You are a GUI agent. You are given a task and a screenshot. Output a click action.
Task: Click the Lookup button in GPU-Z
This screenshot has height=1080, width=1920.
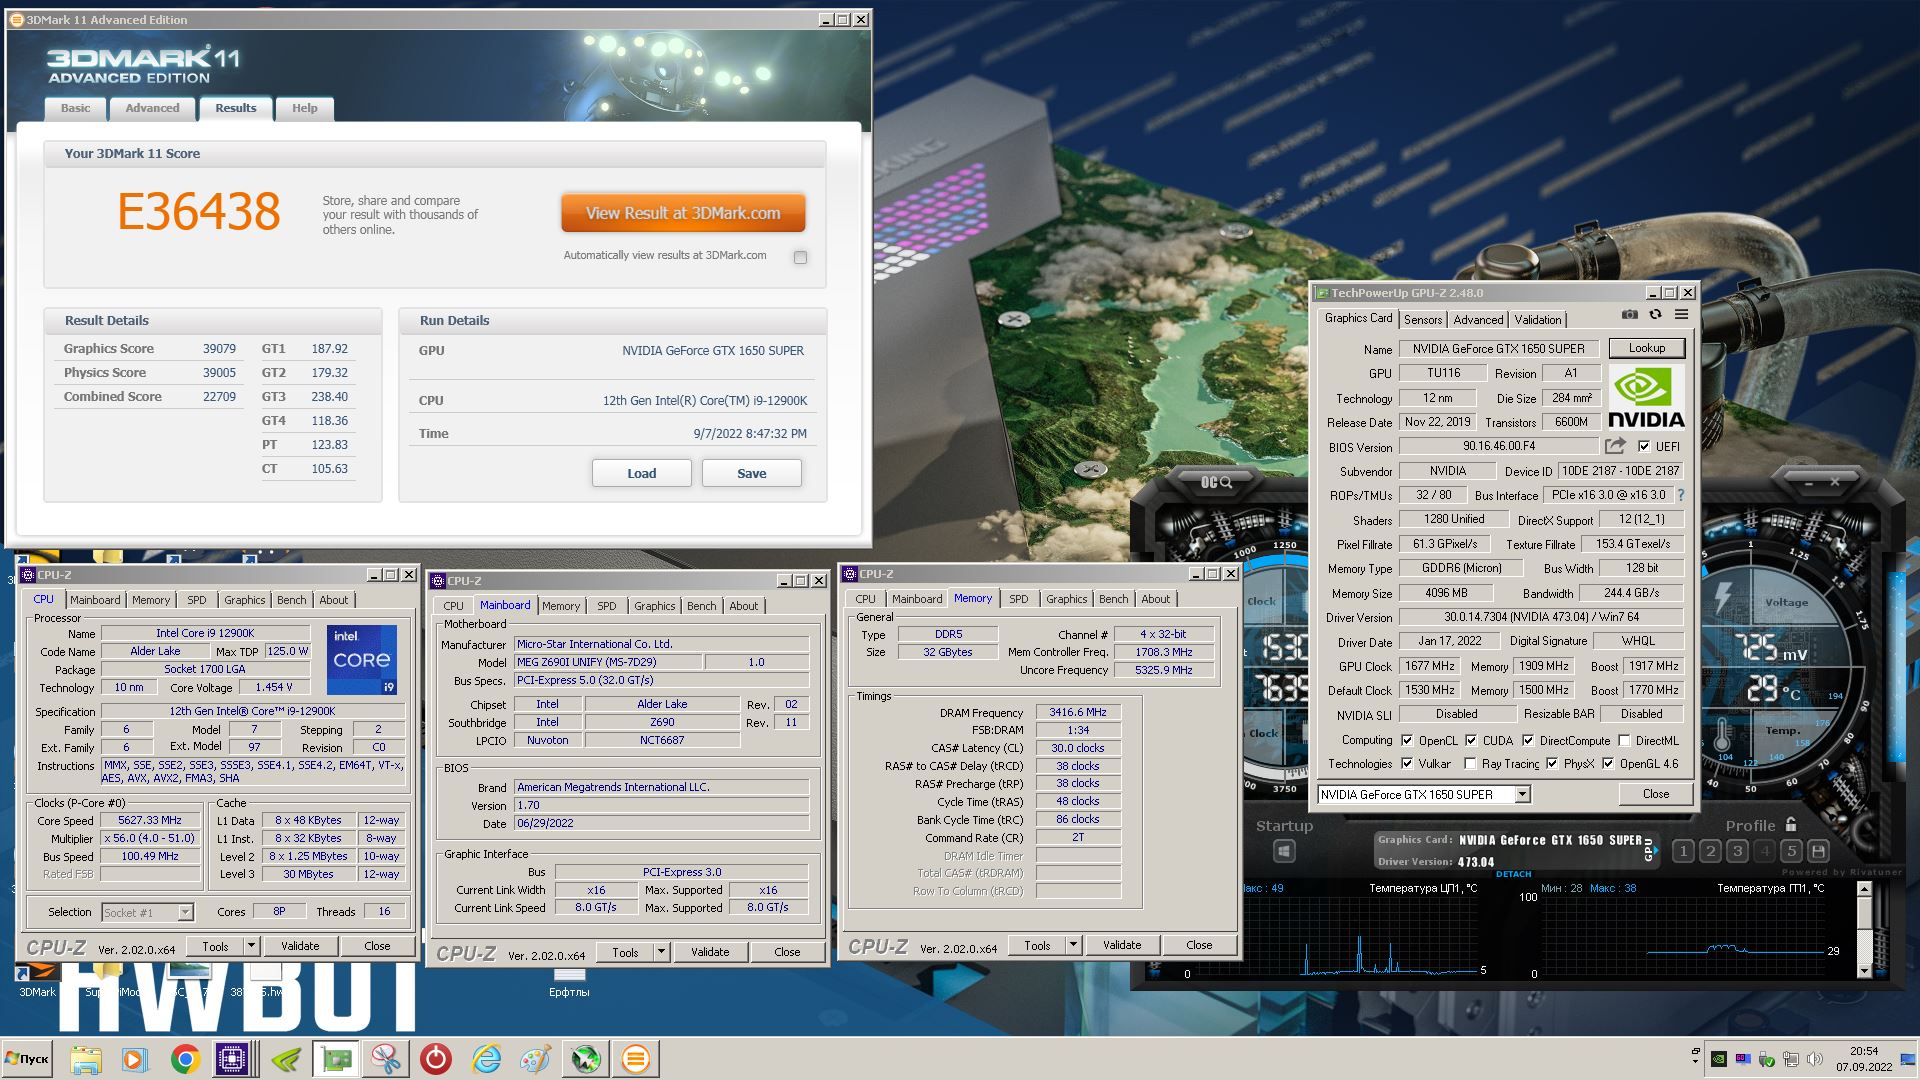point(1646,348)
